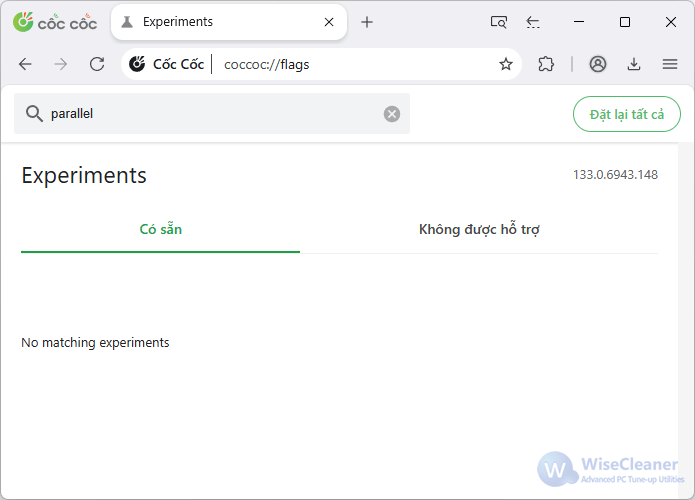Maximize the browser window
The width and height of the screenshot is (695, 500).
tap(625, 22)
